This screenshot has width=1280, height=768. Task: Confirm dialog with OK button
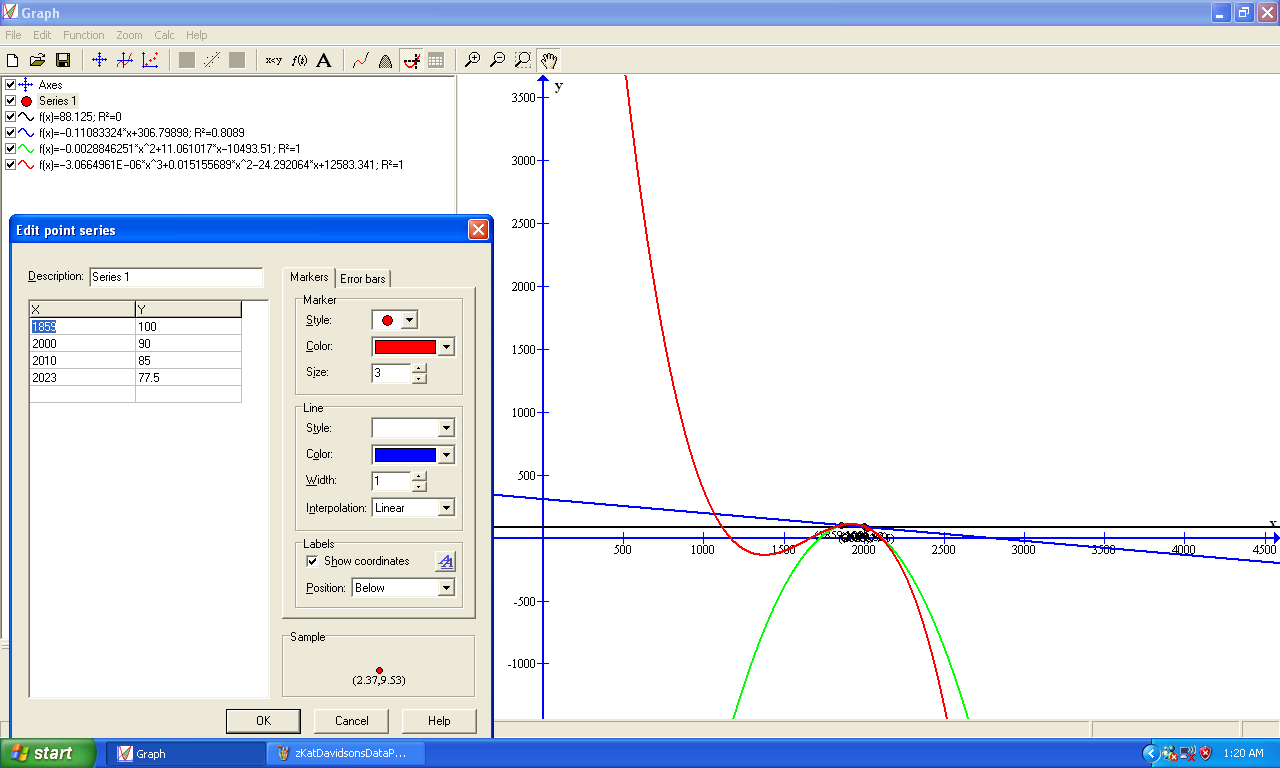click(263, 721)
